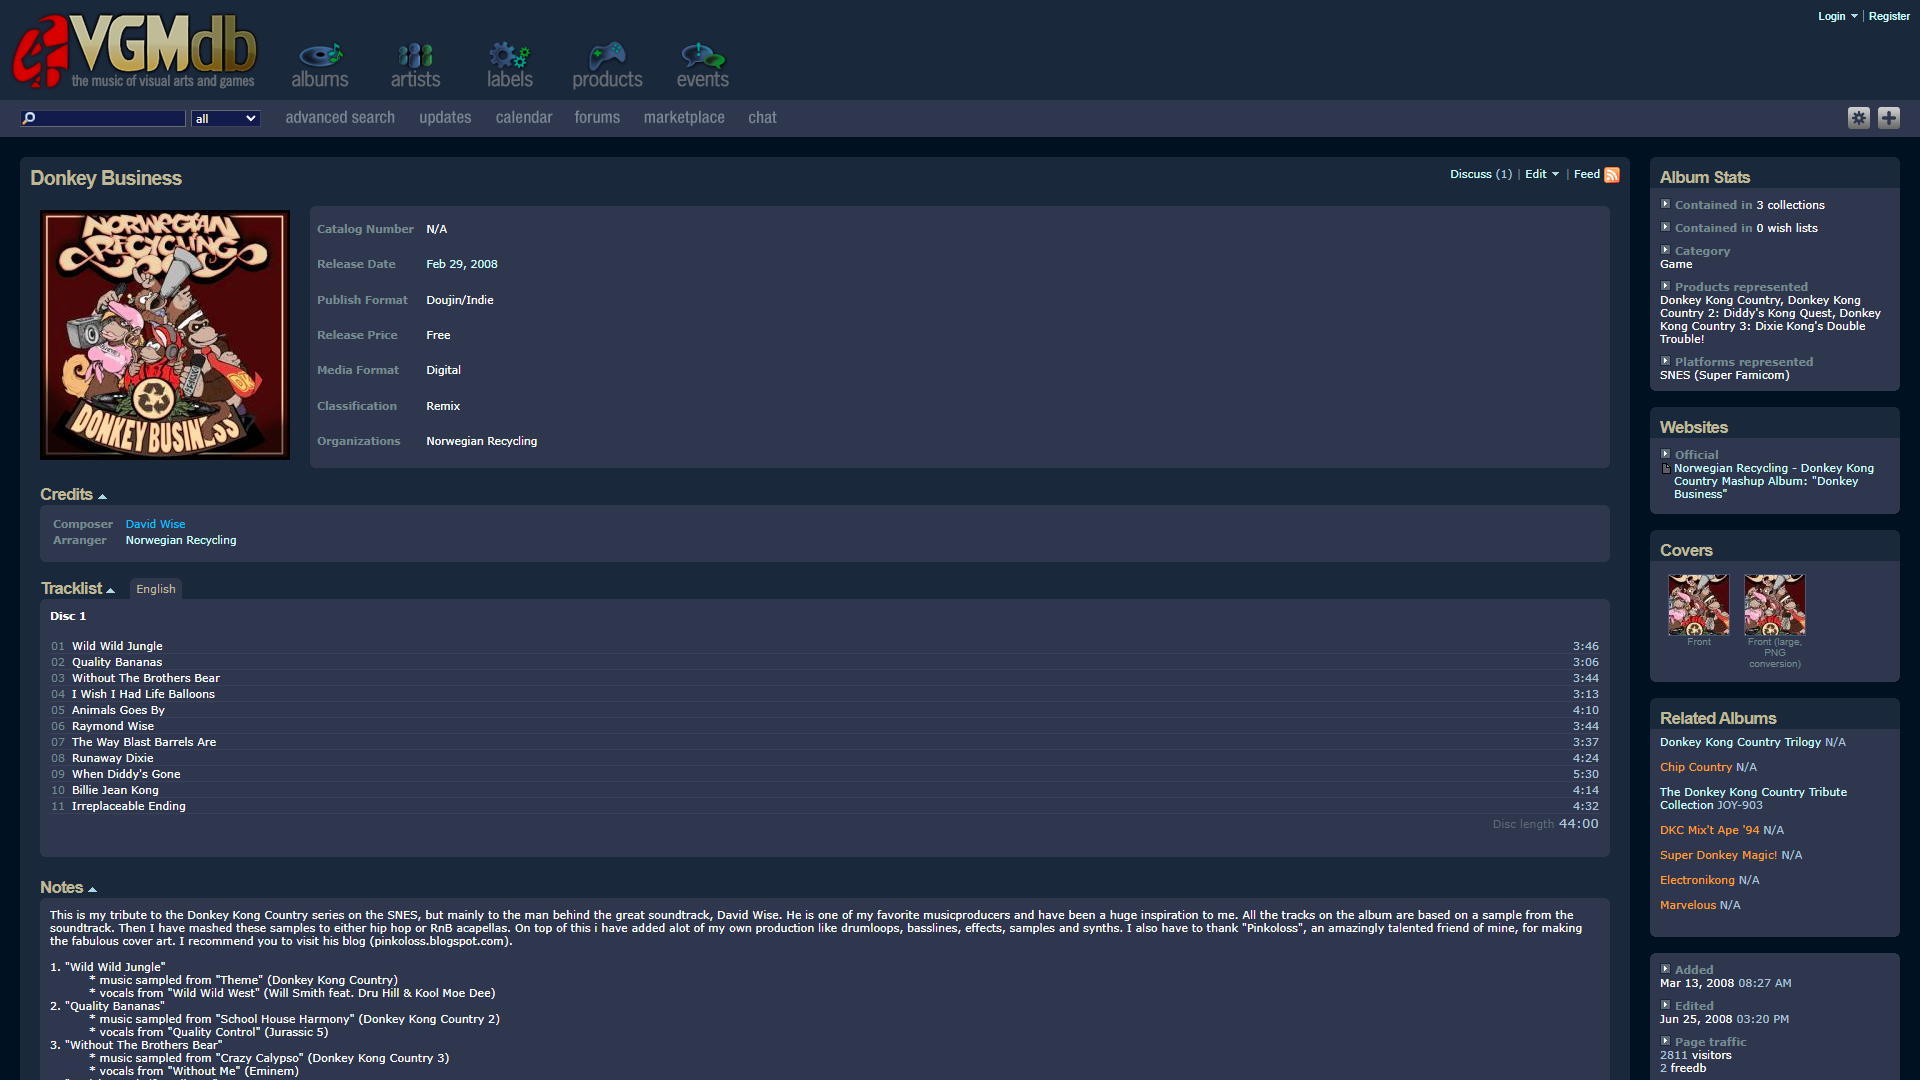This screenshot has height=1080, width=1920.
Task: Open The Donkey Kong Country Tribute Collection
Action: pyautogui.click(x=1753, y=798)
